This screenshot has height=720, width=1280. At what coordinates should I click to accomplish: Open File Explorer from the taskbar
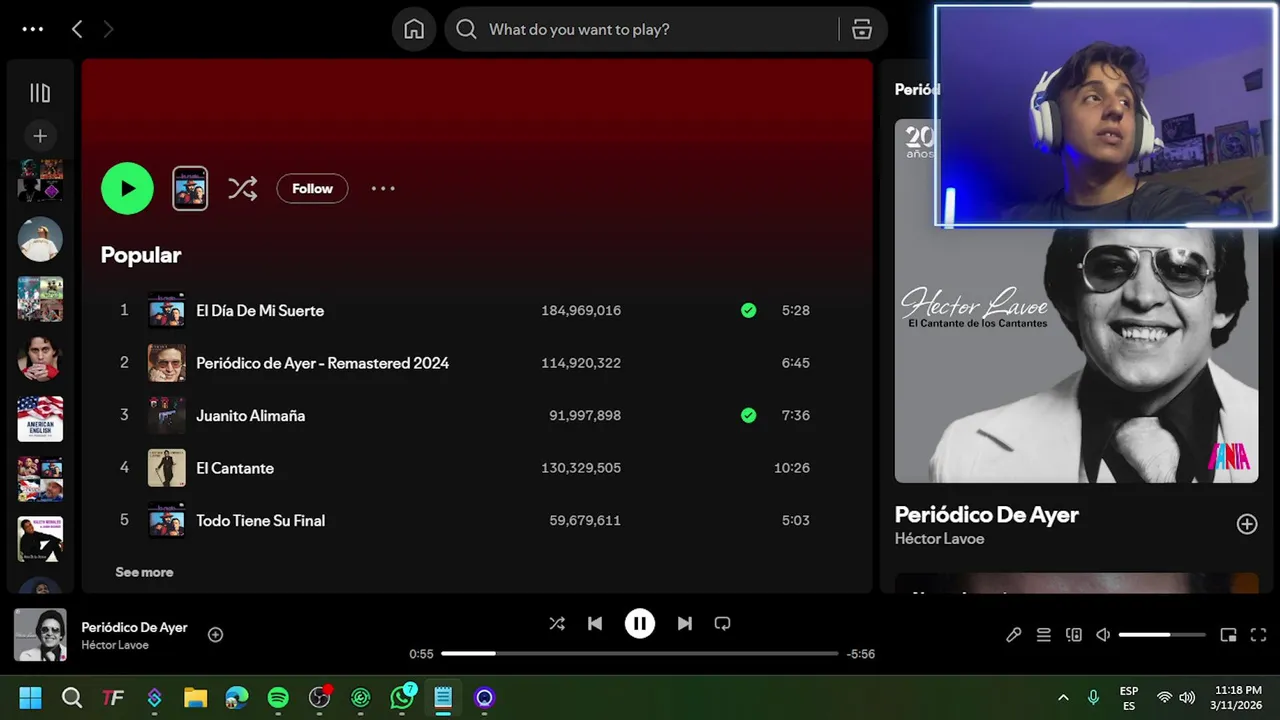point(195,698)
